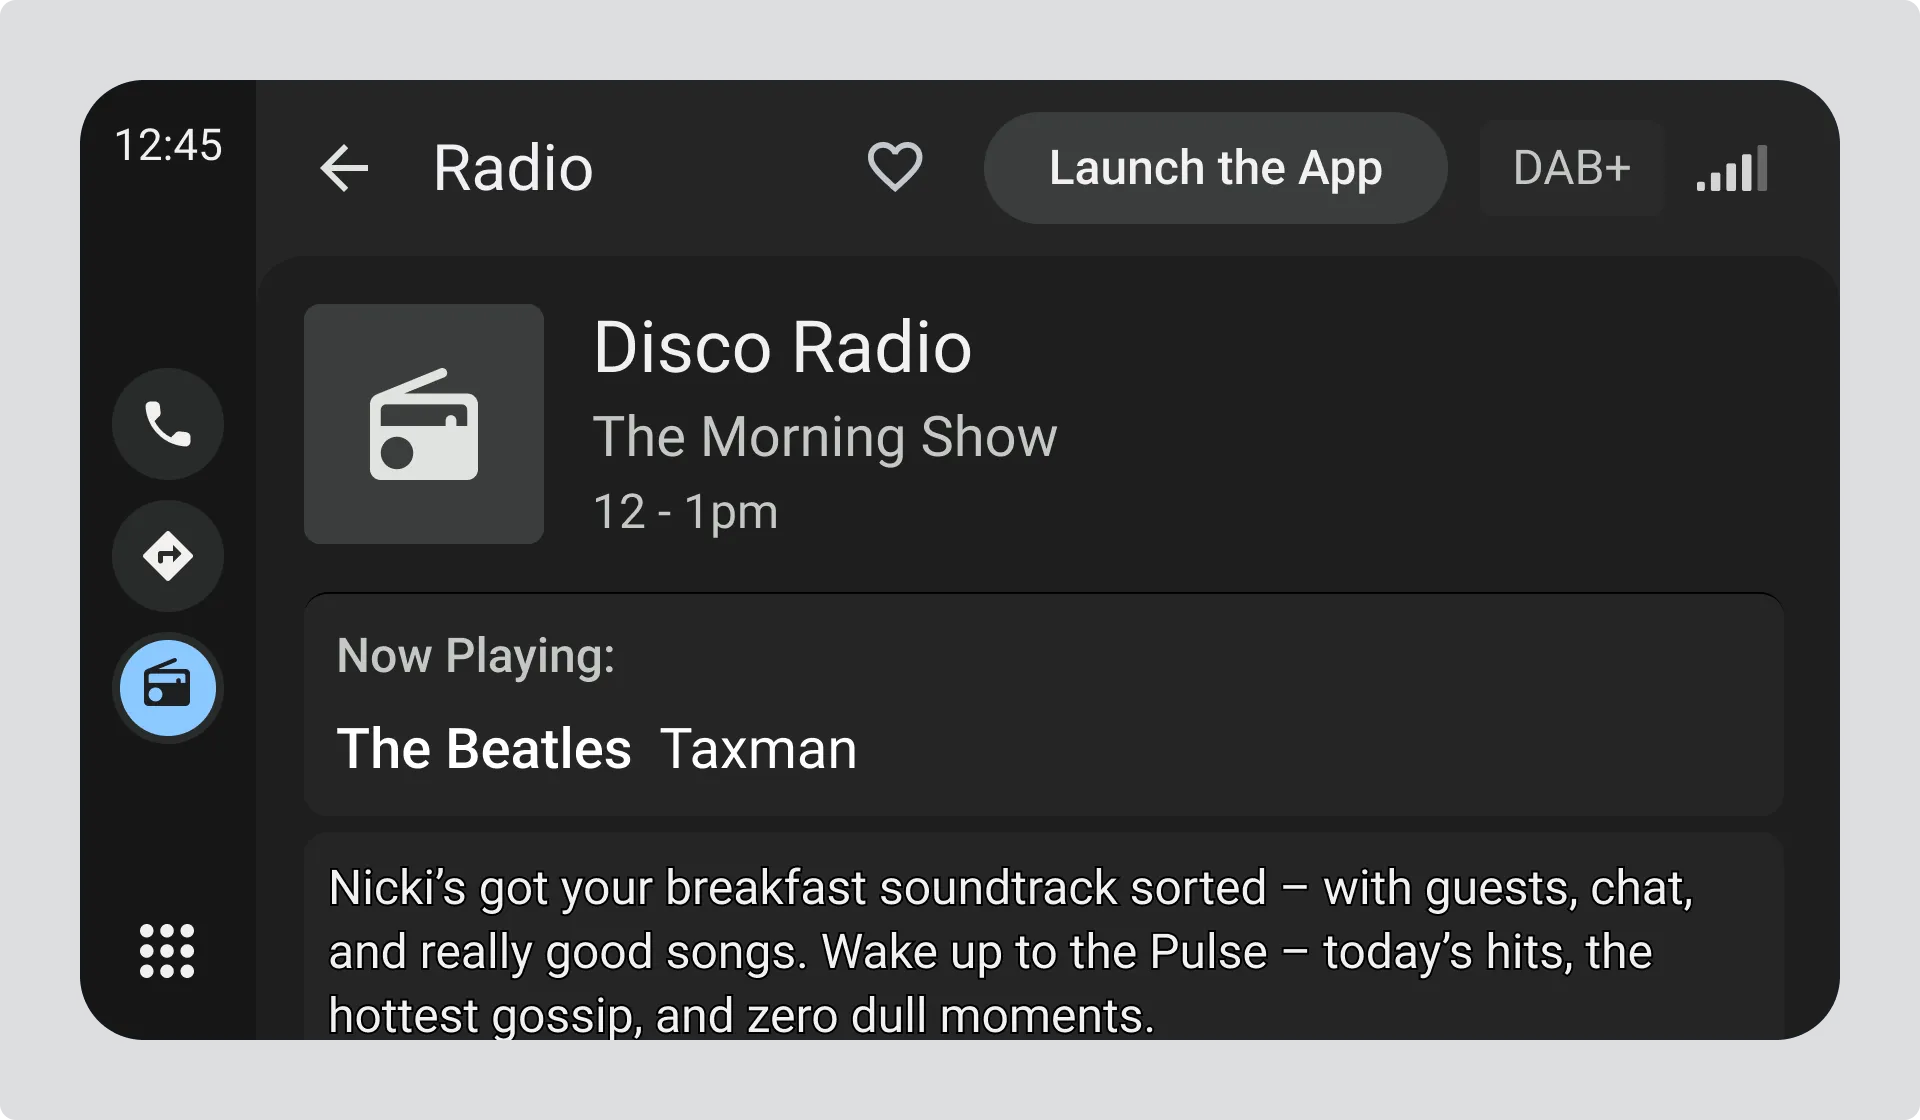Click the 12:45 clock display
Image resolution: width=1920 pixels, height=1120 pixels.
(x=168, y=145)
